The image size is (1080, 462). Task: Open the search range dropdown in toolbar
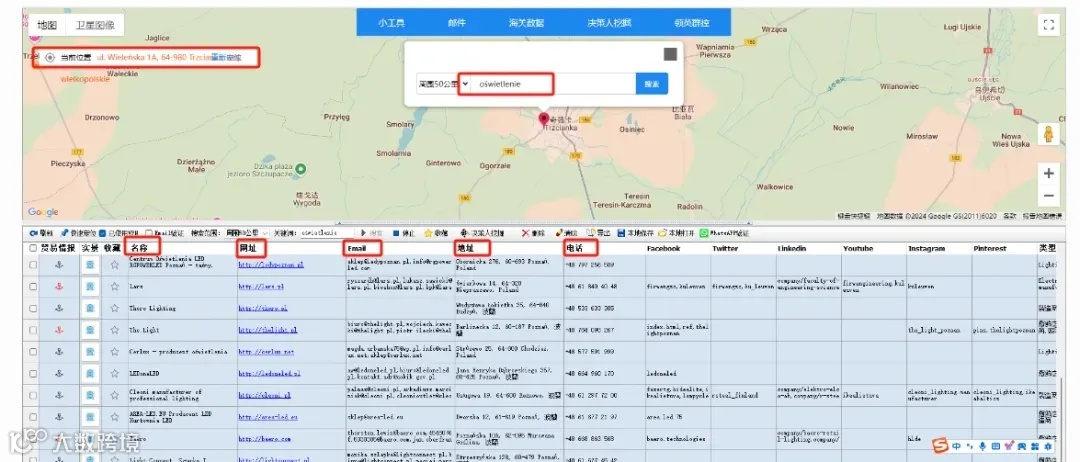(x=247, y=233)
